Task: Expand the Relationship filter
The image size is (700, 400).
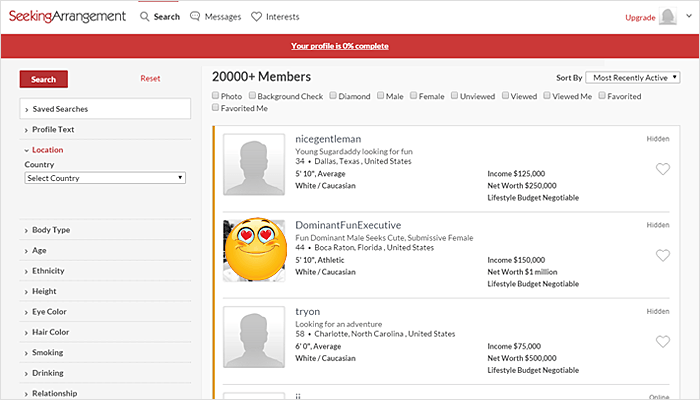Action: coord(105,393)
